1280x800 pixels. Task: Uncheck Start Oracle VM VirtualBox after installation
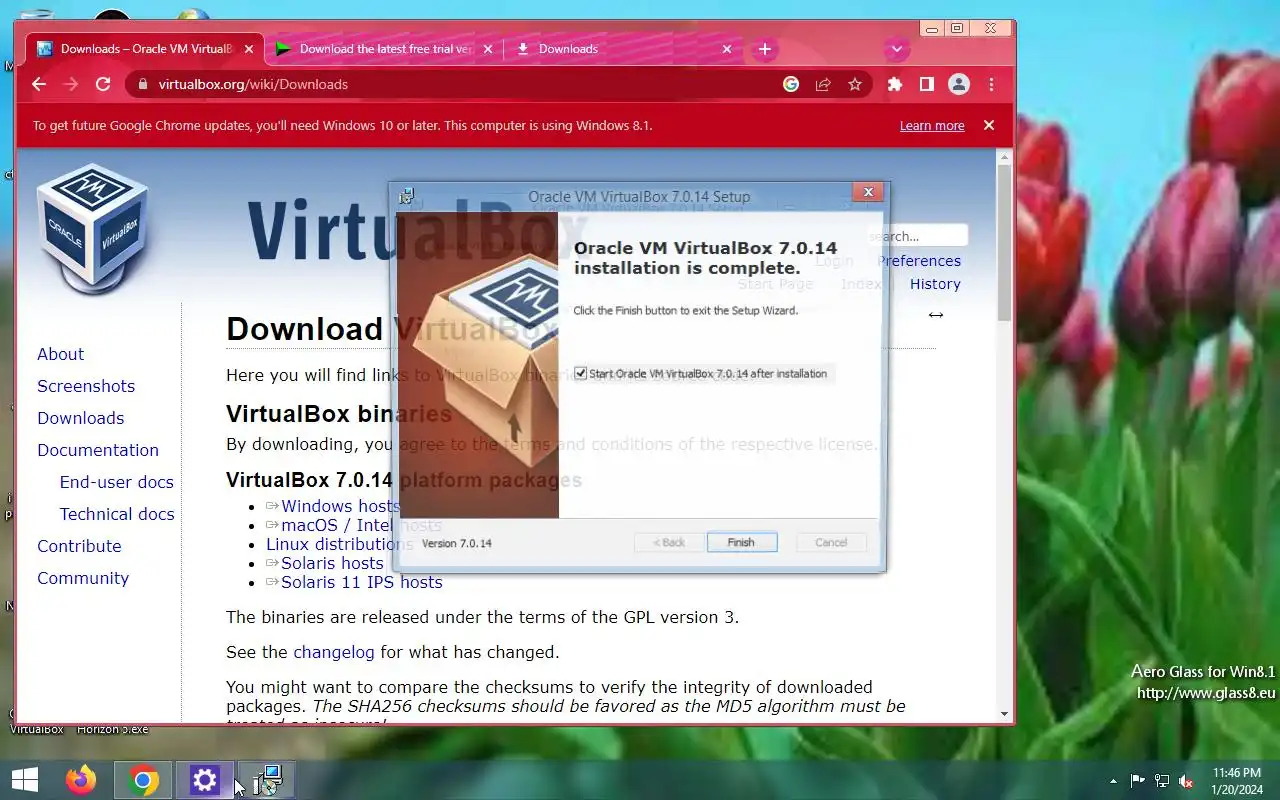point(580,374)
